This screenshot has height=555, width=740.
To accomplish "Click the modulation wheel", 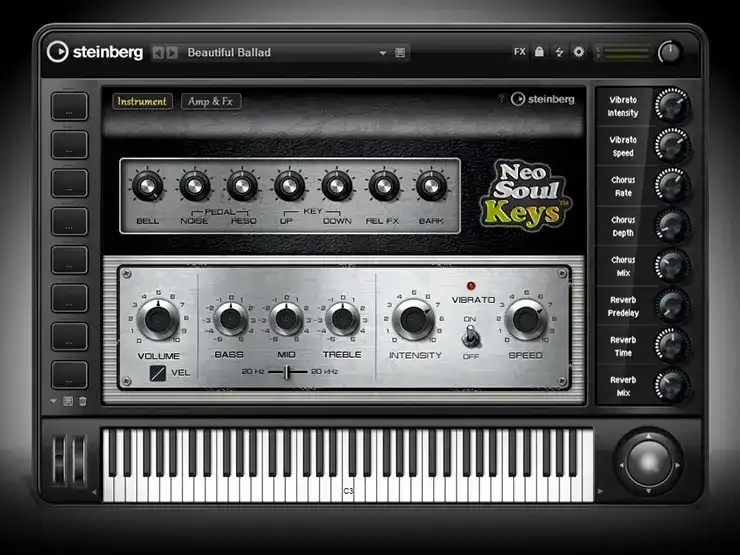I will [79, 461].
